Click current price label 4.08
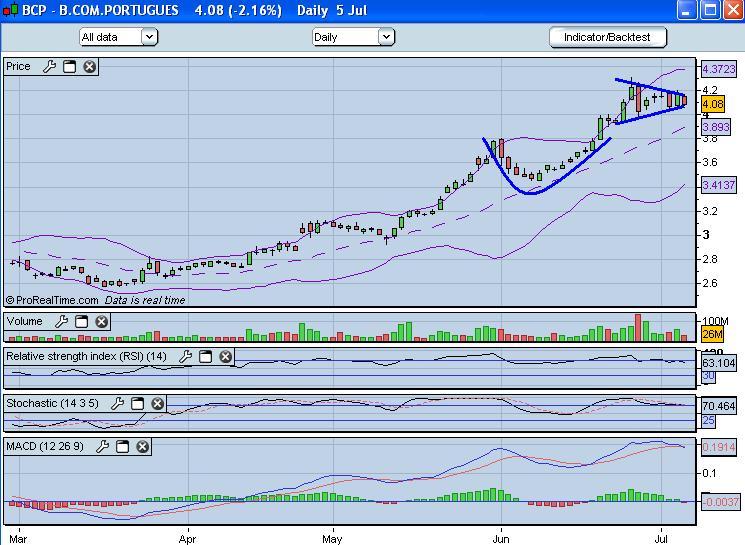Image resolution: width=745 pixels, height=545 pixels. (713, 104)
